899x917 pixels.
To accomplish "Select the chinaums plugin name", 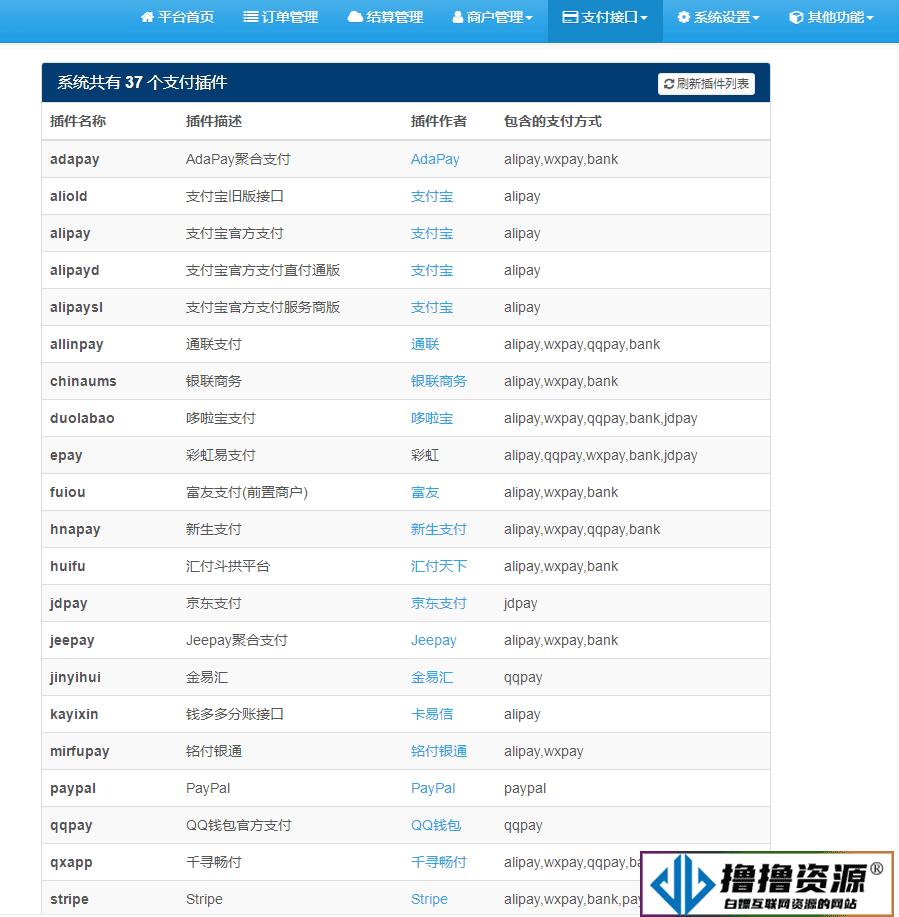I will (83, 381).
